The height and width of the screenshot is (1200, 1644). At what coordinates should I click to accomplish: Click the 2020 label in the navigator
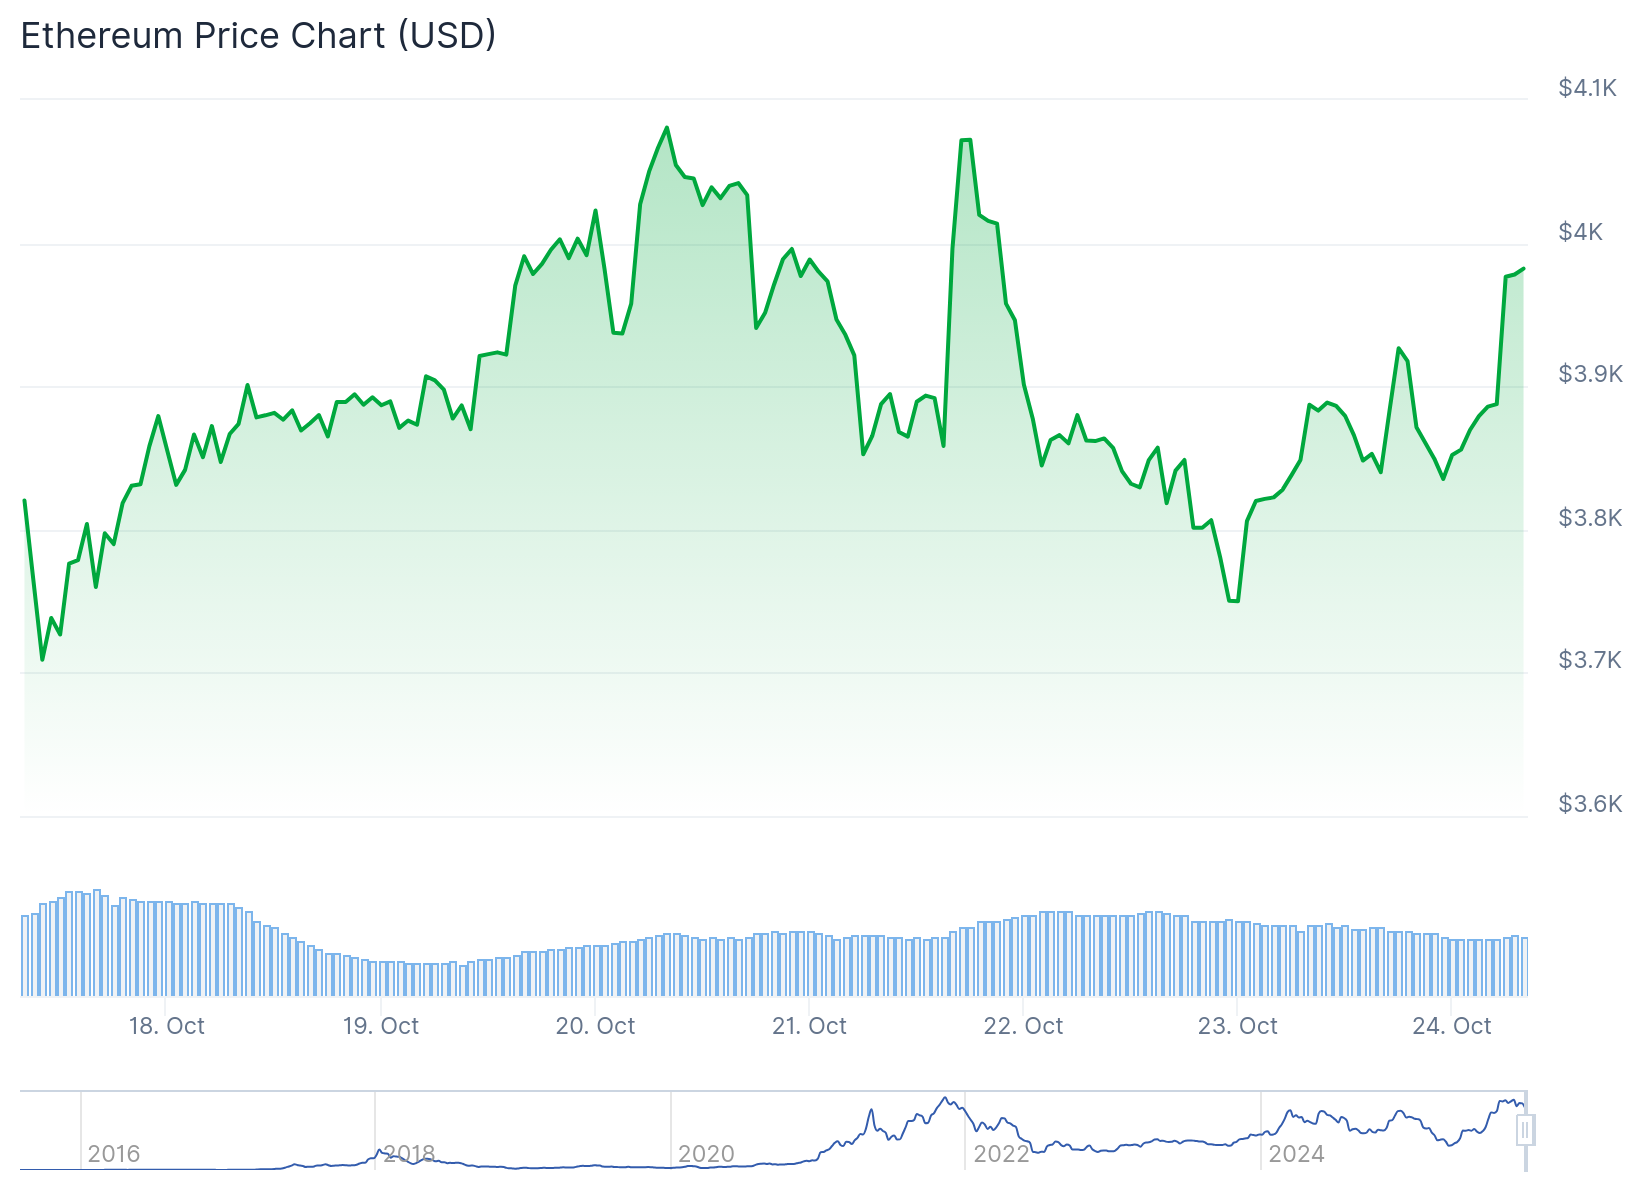(x=706, y=1154)
